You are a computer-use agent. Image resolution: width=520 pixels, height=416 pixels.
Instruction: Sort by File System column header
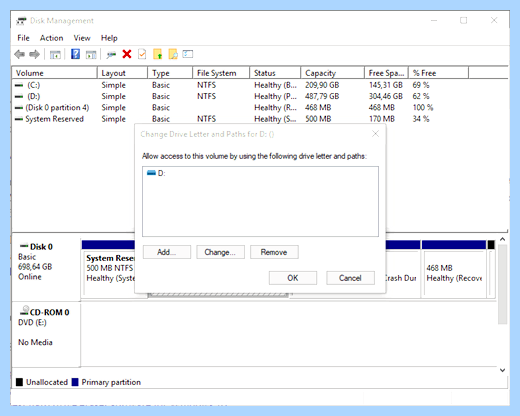[221, 73]
